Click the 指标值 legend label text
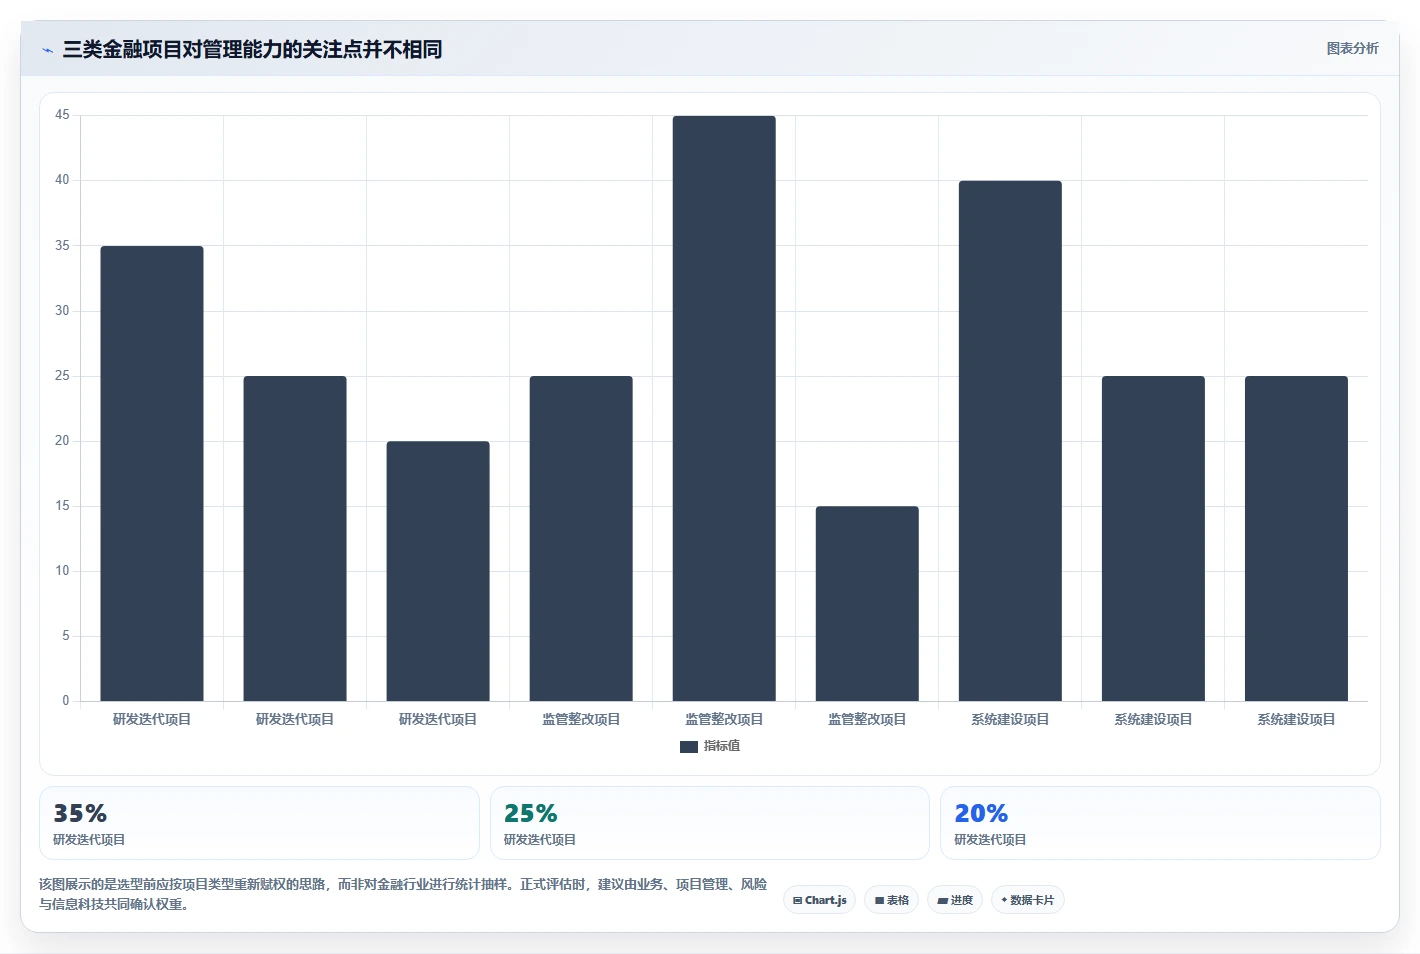 pos(722,746)
